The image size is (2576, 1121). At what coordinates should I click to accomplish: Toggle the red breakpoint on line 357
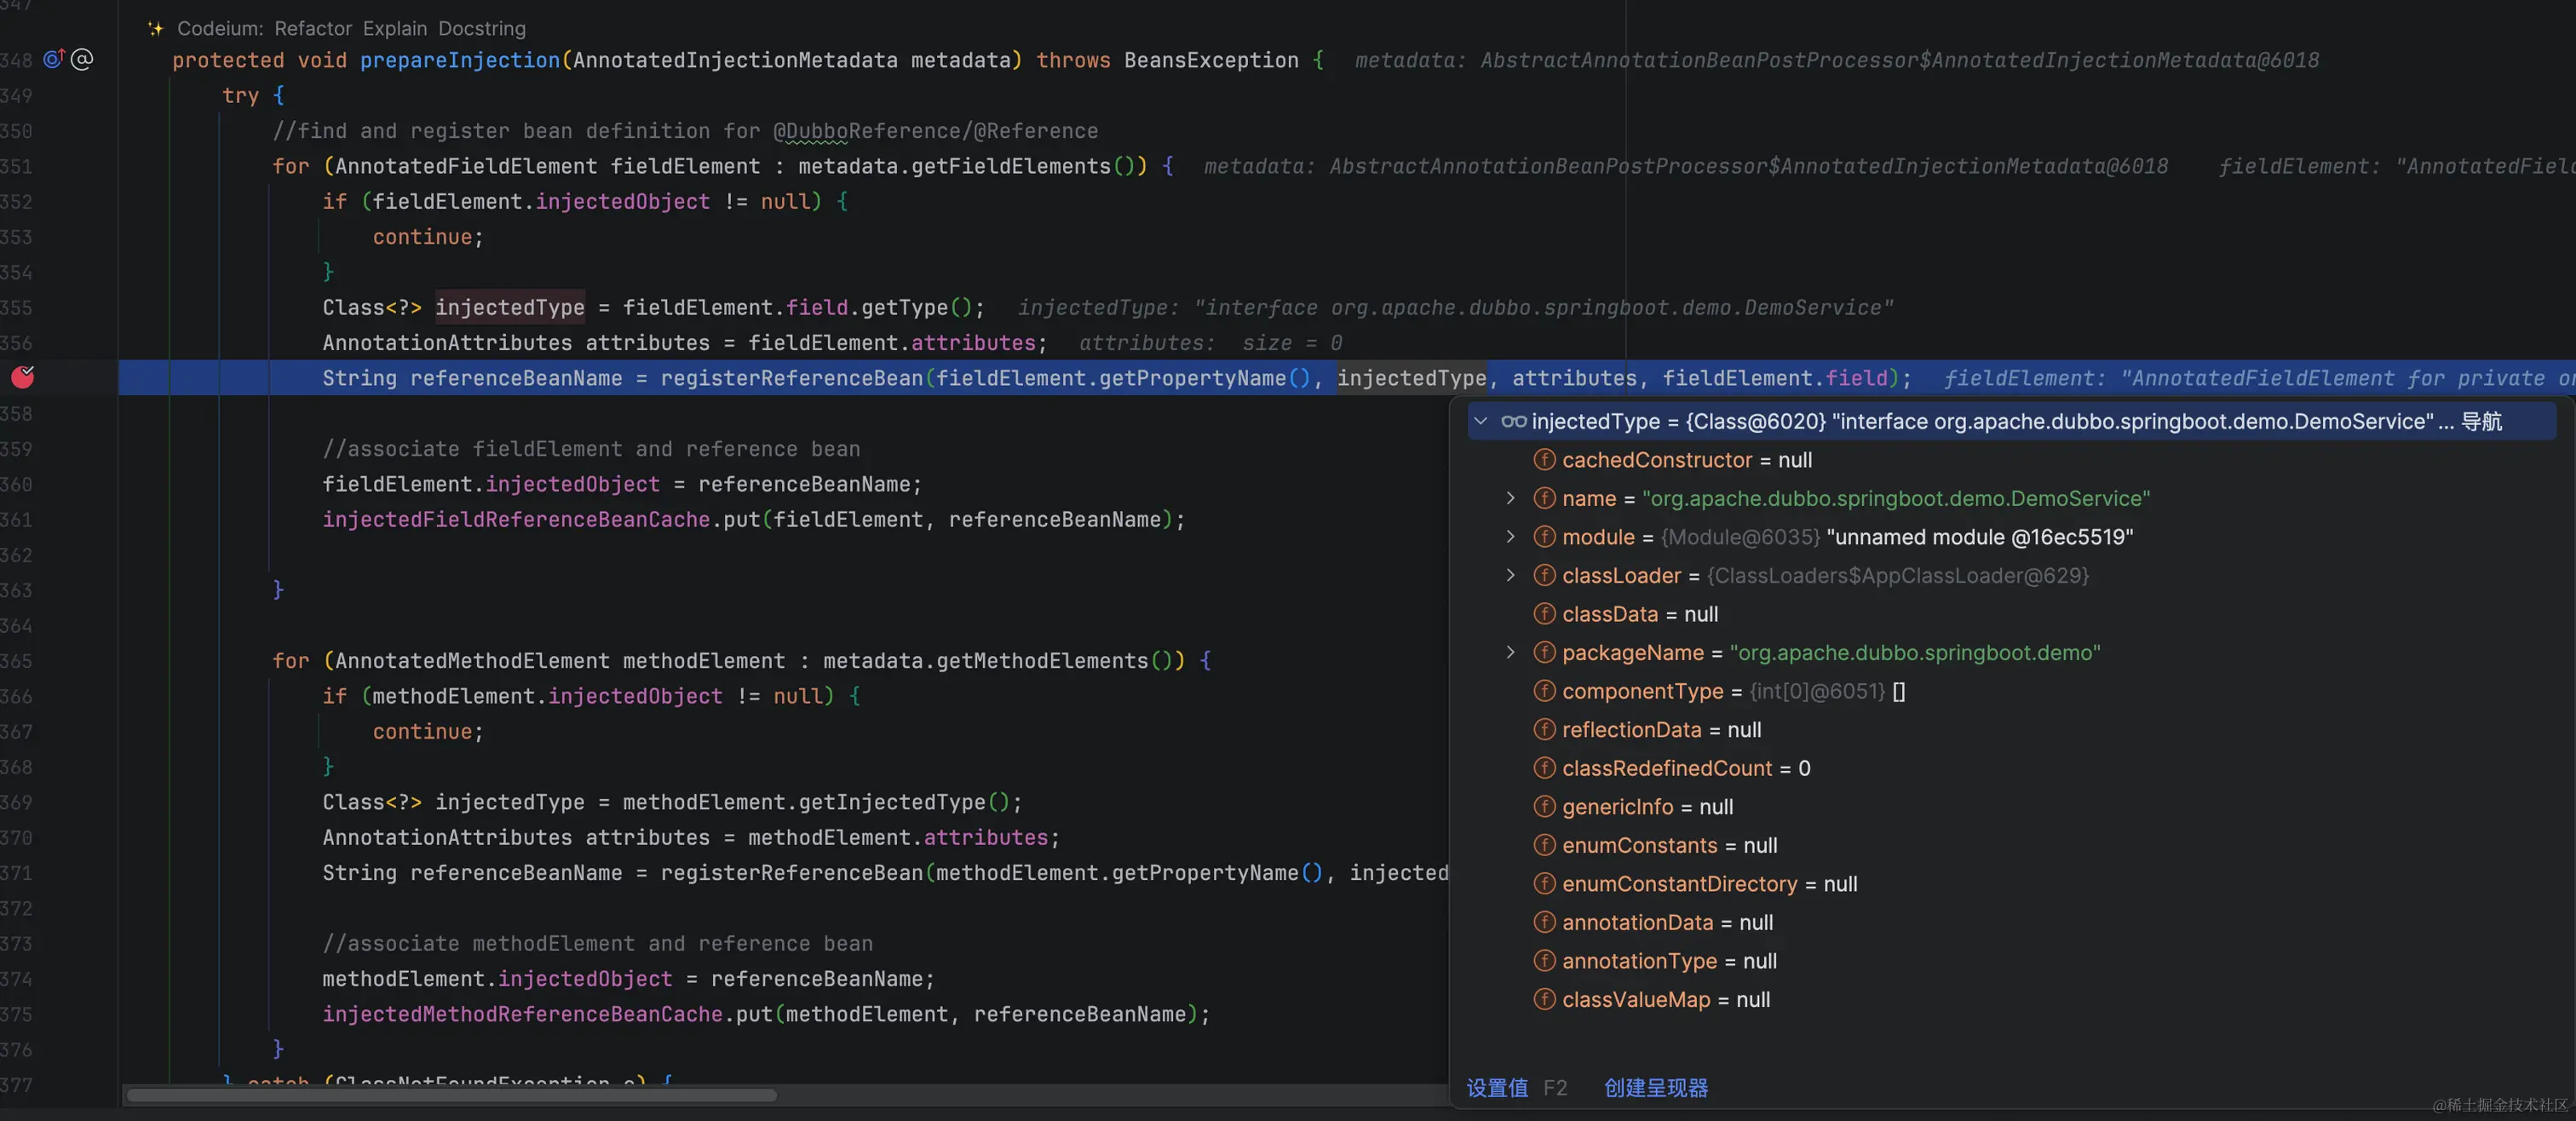[x=23, y=377]
